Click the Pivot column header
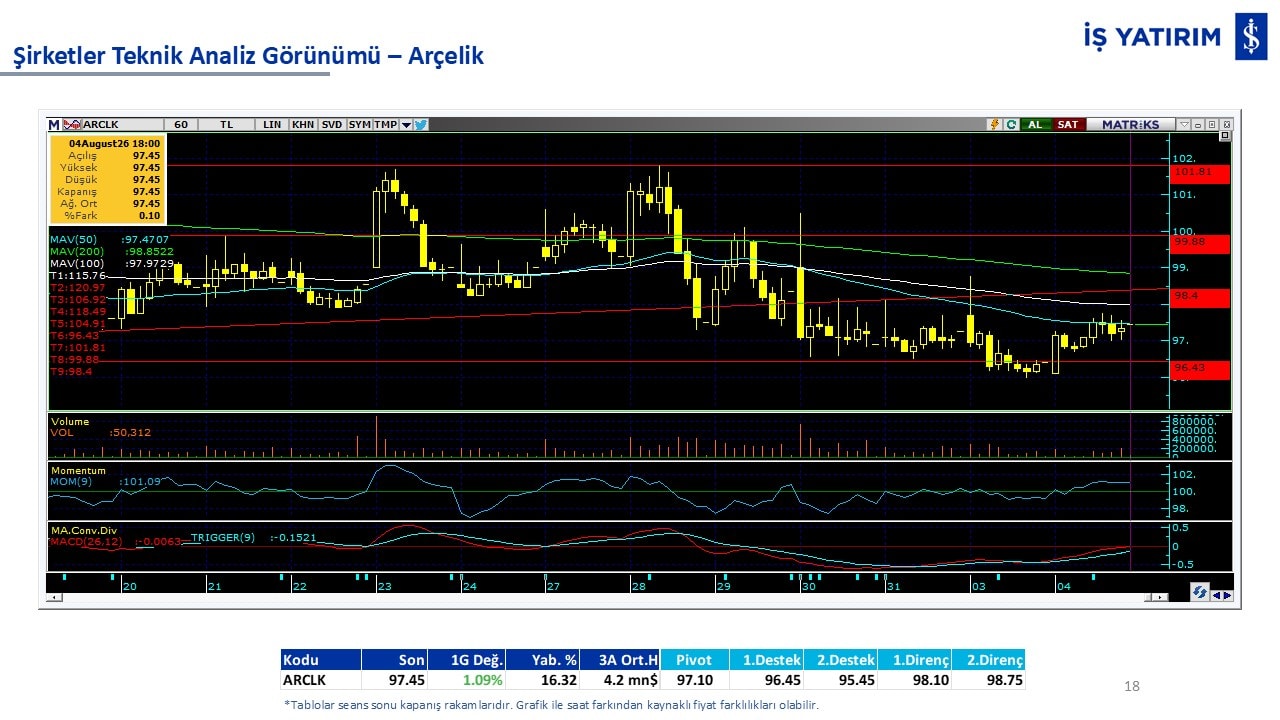The image size is (1280, 720). tap(694, 660)
